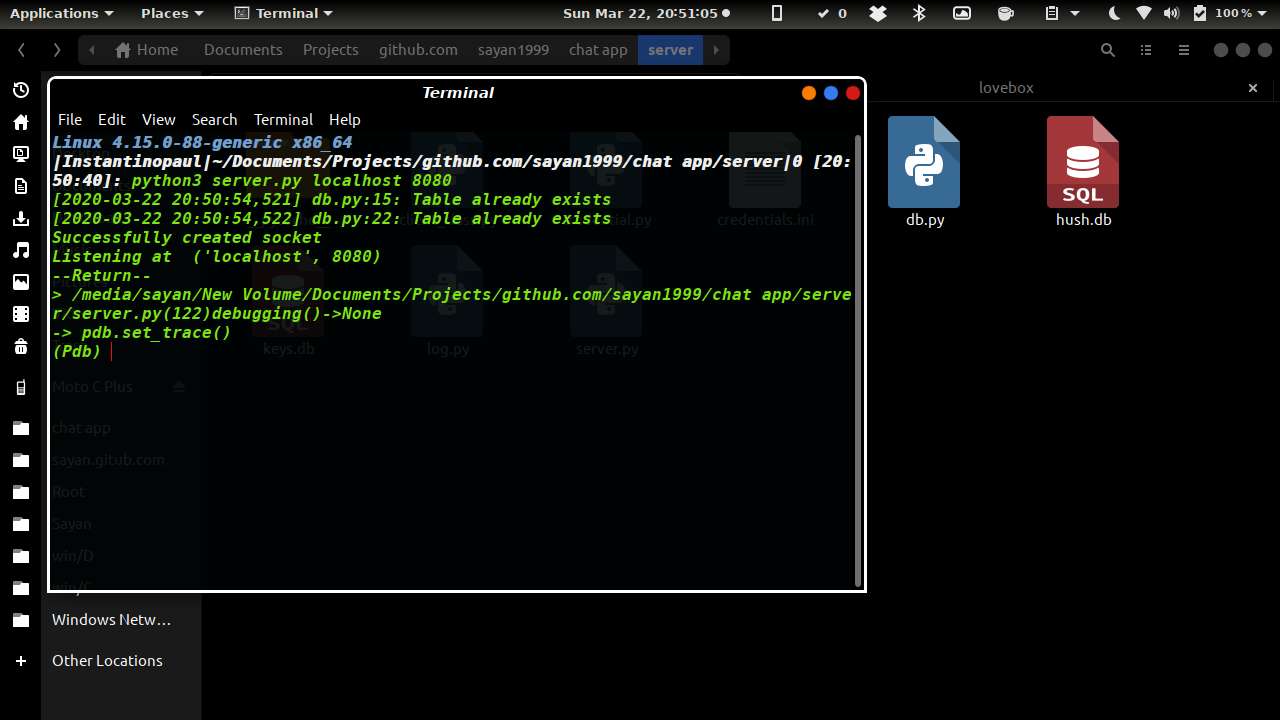Select the db.py Python file
1280x720 pixels.
[x=925, y=171]
